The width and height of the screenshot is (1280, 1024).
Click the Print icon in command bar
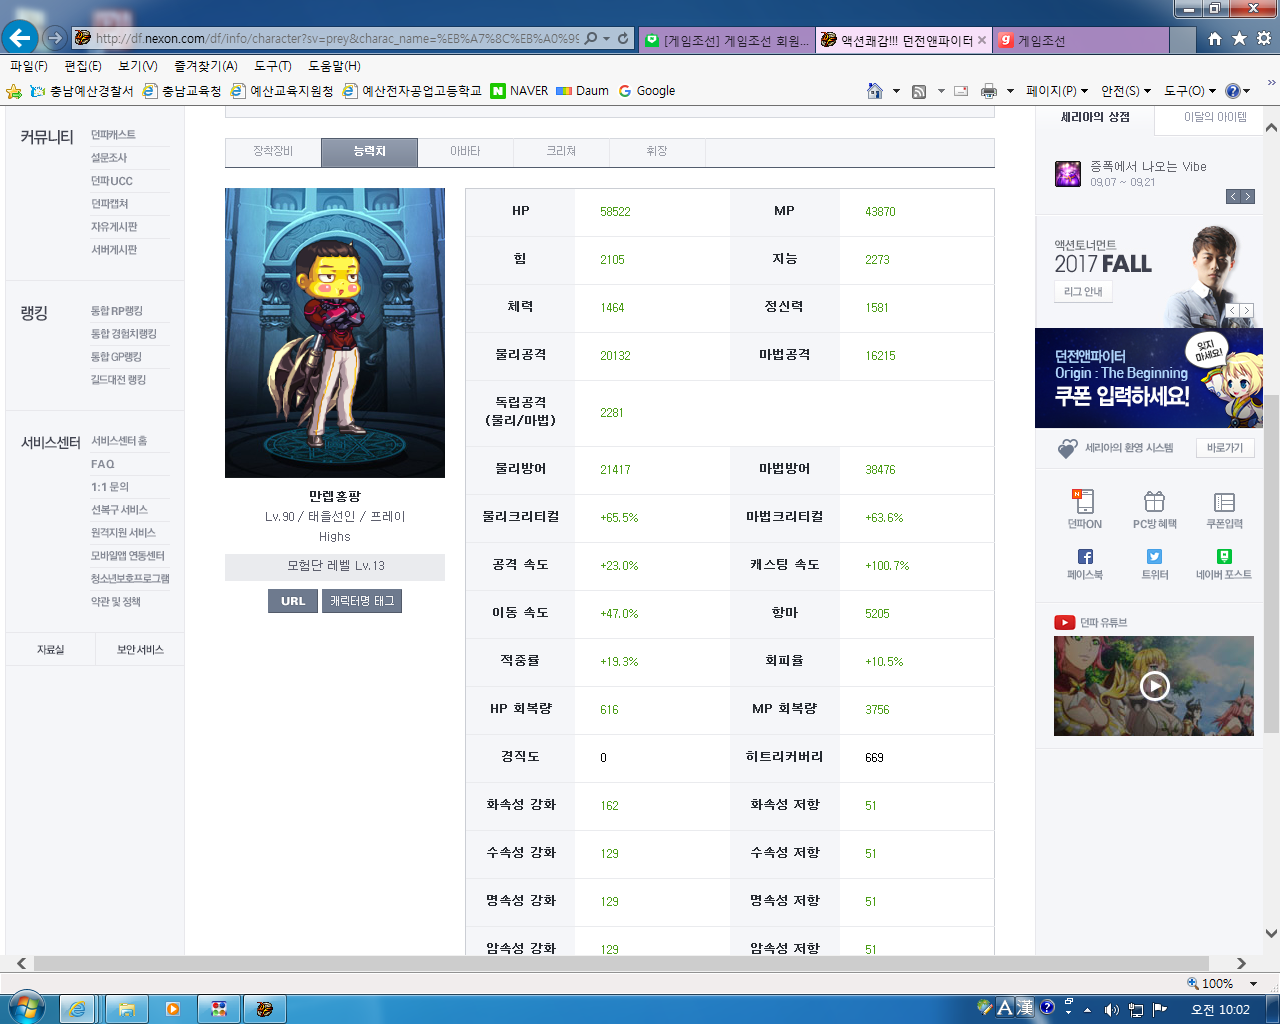(x=989, y=91)
